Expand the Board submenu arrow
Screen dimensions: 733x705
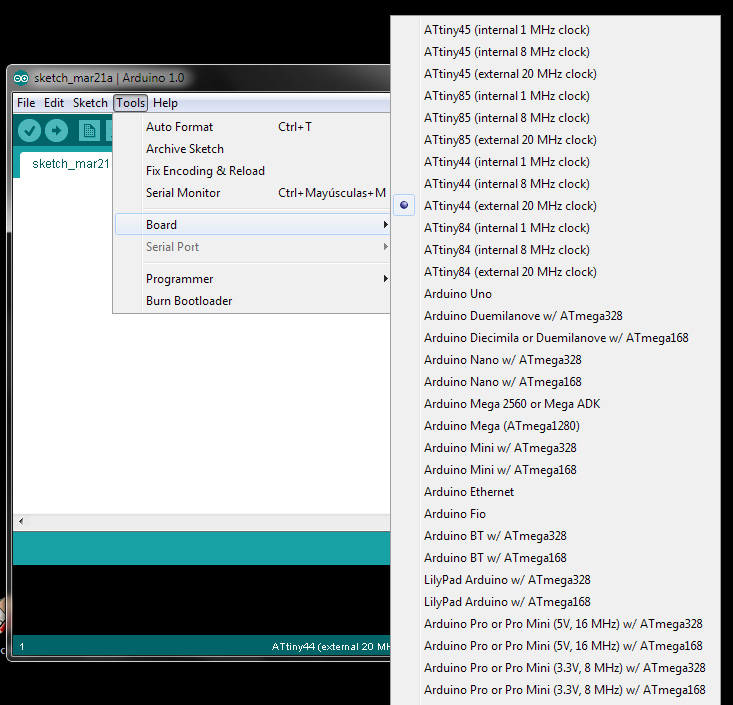tap(385, 224)
